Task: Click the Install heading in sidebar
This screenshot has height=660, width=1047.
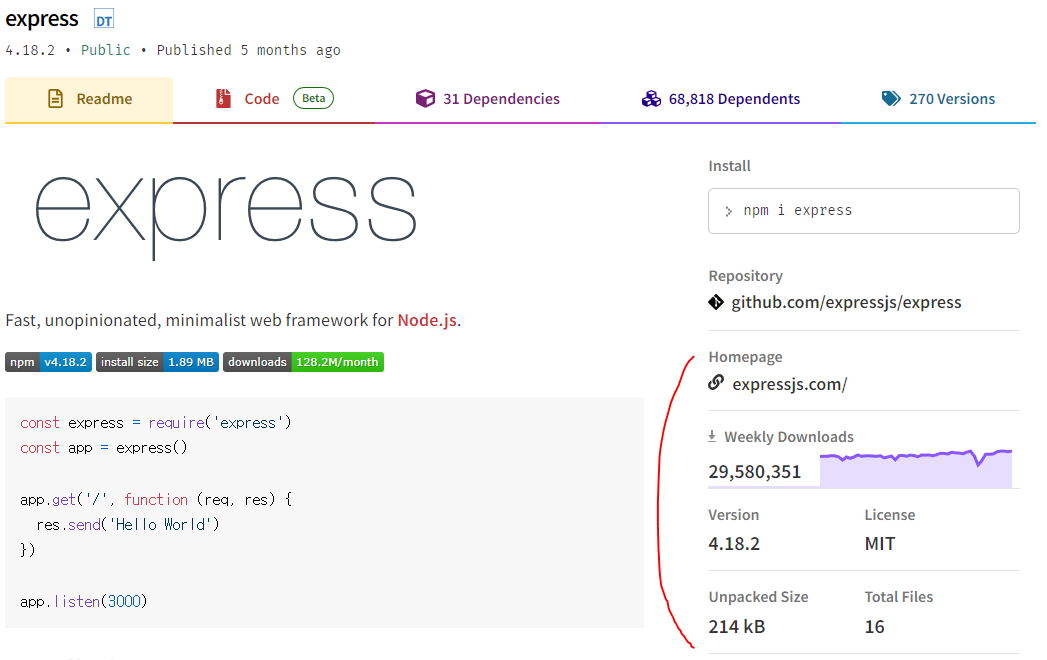Action: pyautogui.click(x=729, y=166)
